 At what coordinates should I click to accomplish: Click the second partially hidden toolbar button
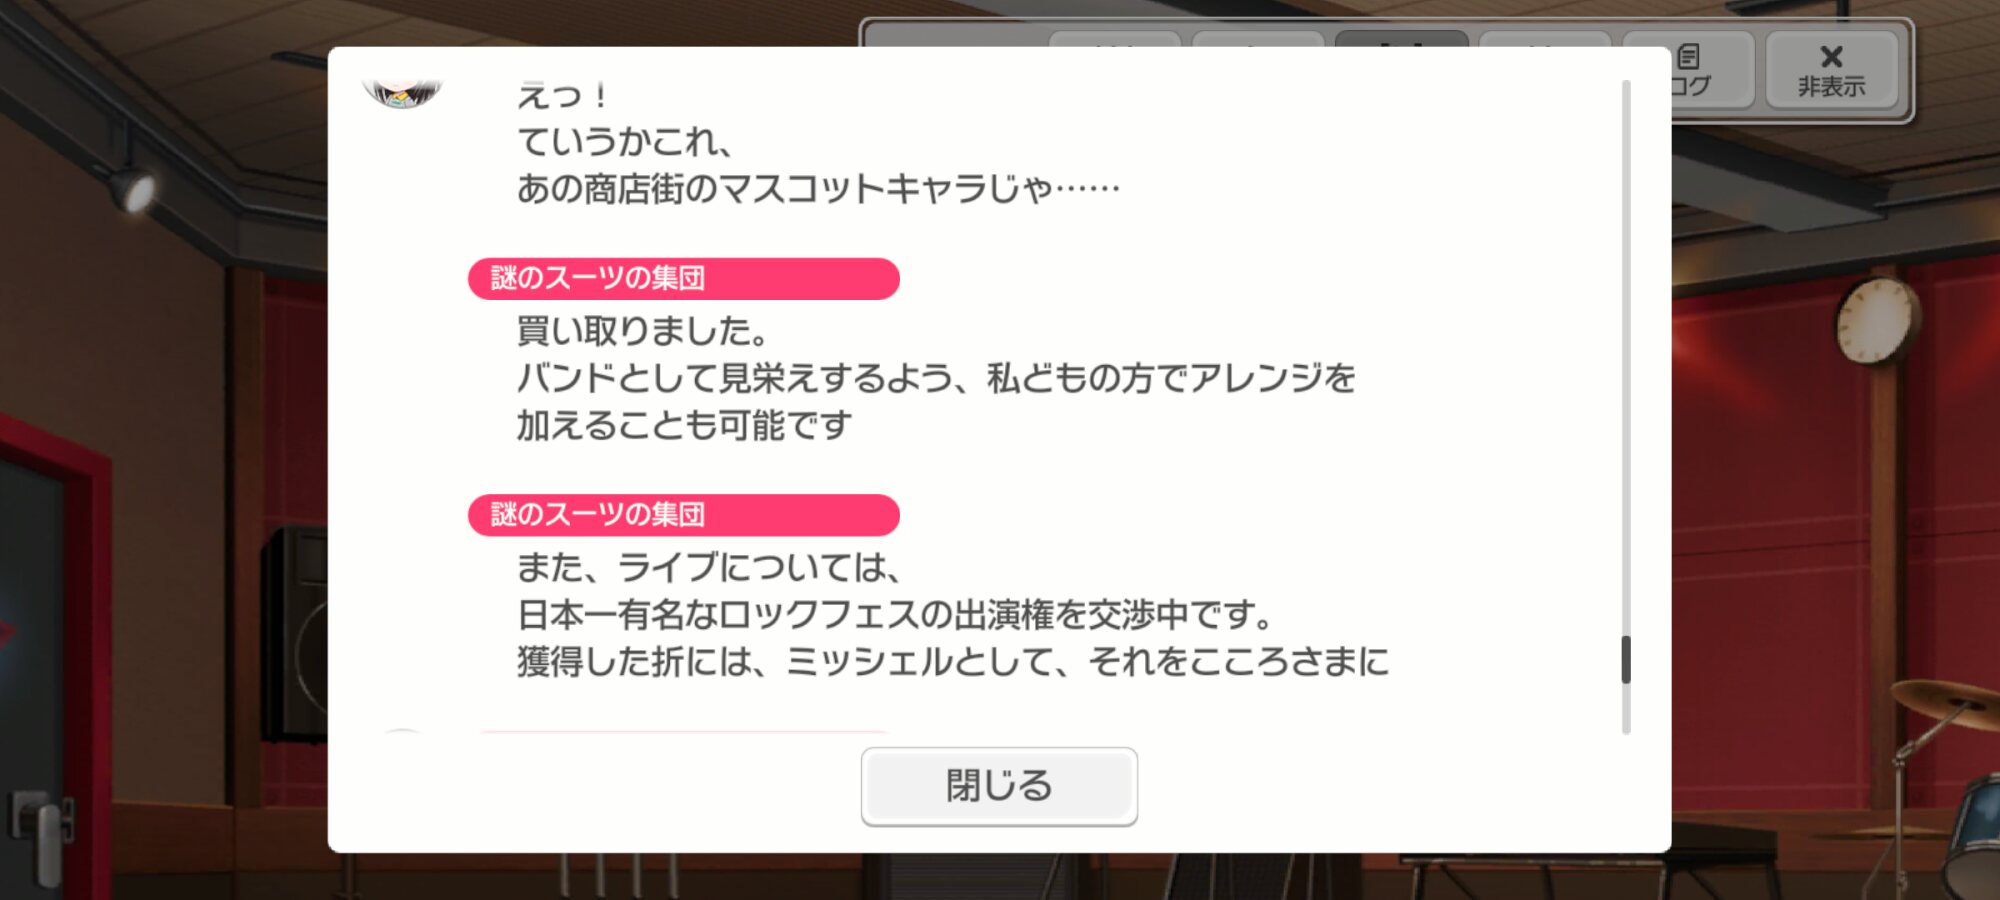click(1258, 40)
